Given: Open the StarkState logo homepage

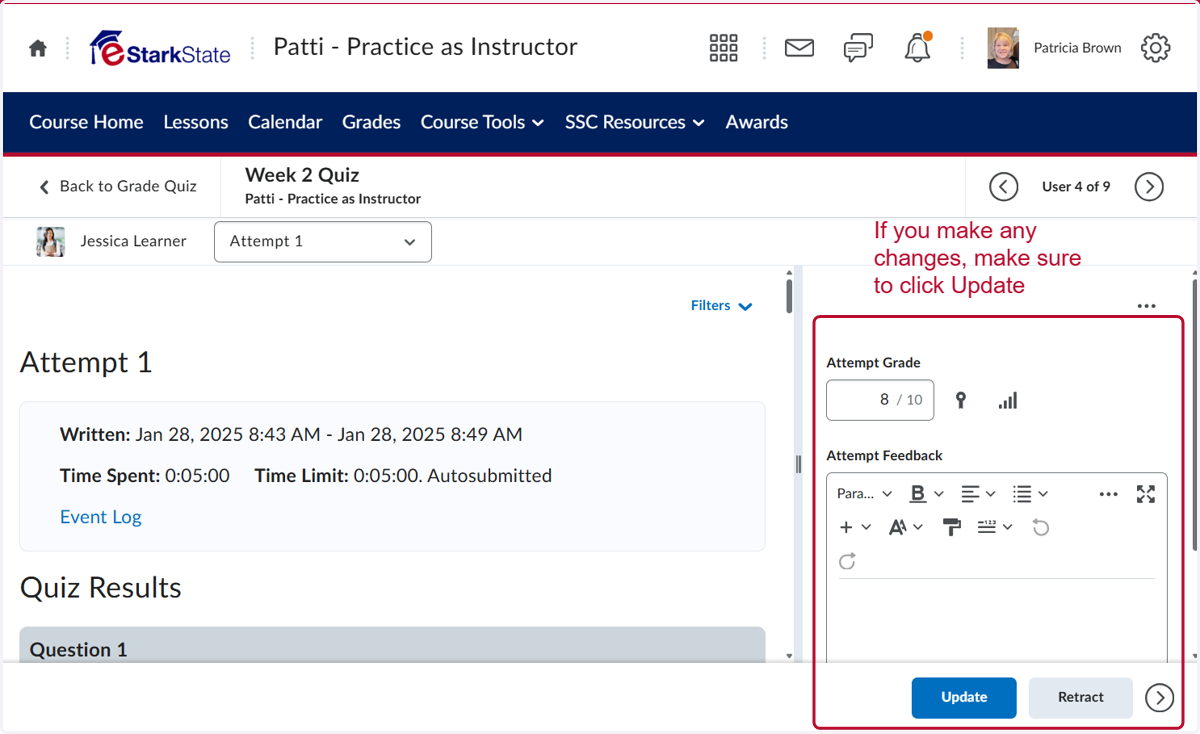Looking at the screenshot, I should pos(160,48).
